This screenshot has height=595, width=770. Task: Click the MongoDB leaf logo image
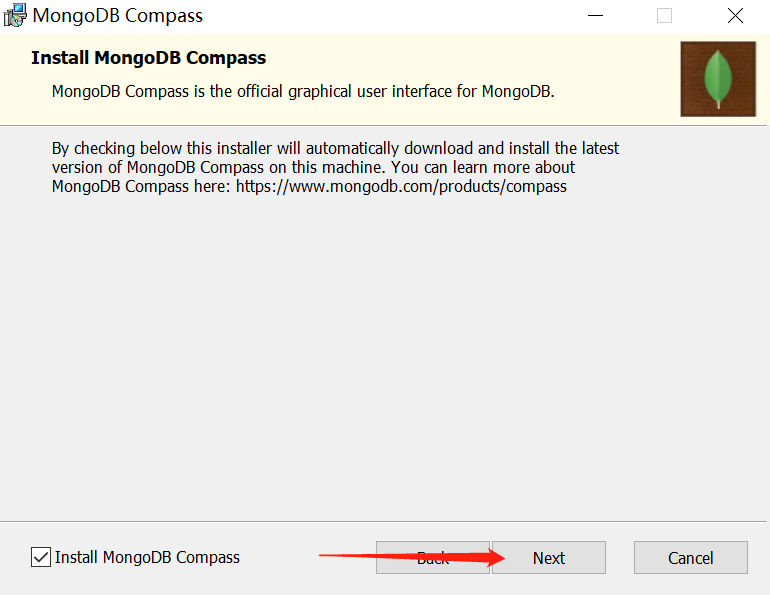[718, 79]
